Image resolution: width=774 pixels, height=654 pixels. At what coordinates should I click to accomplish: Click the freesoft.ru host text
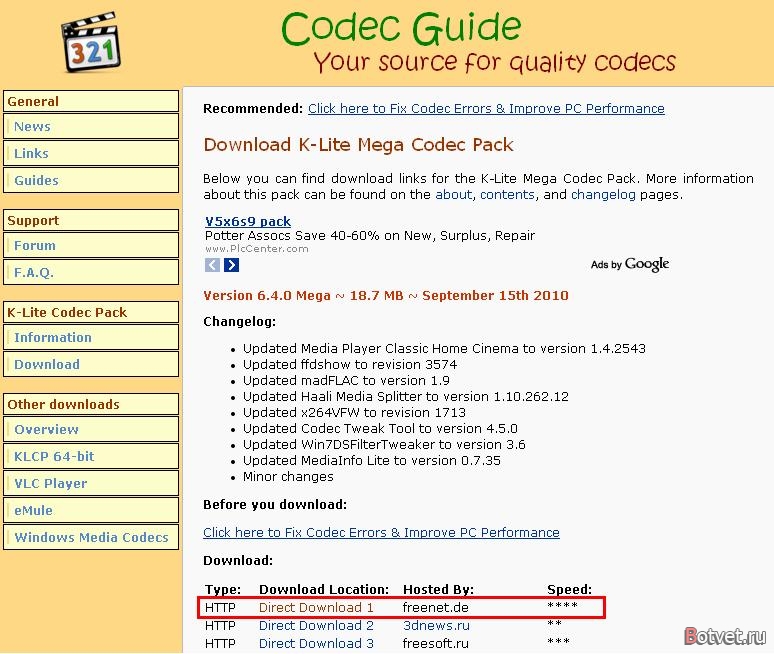[x=435, y=644]
